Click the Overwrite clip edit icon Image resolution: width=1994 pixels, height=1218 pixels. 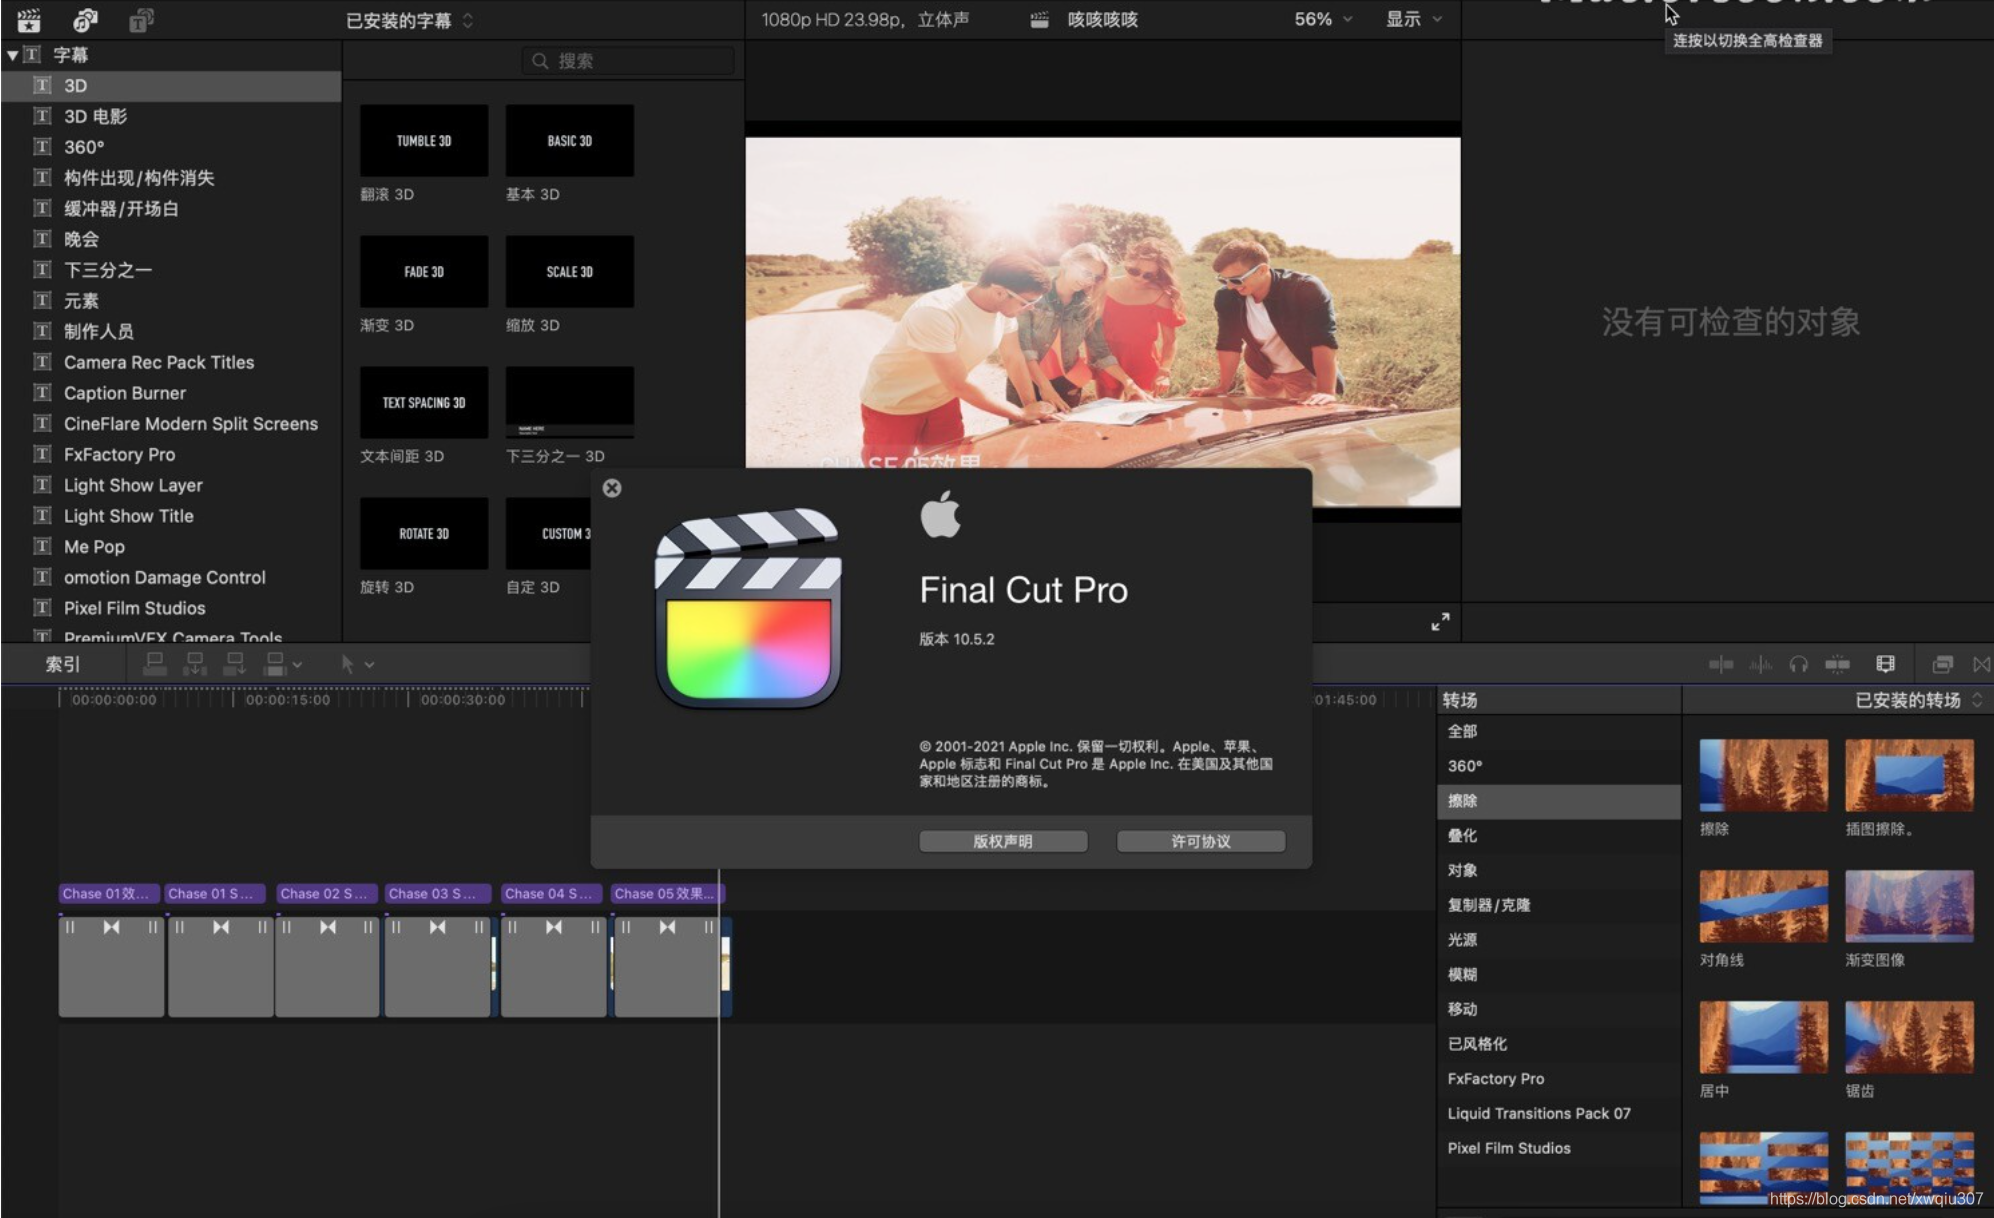pos(274,664)
